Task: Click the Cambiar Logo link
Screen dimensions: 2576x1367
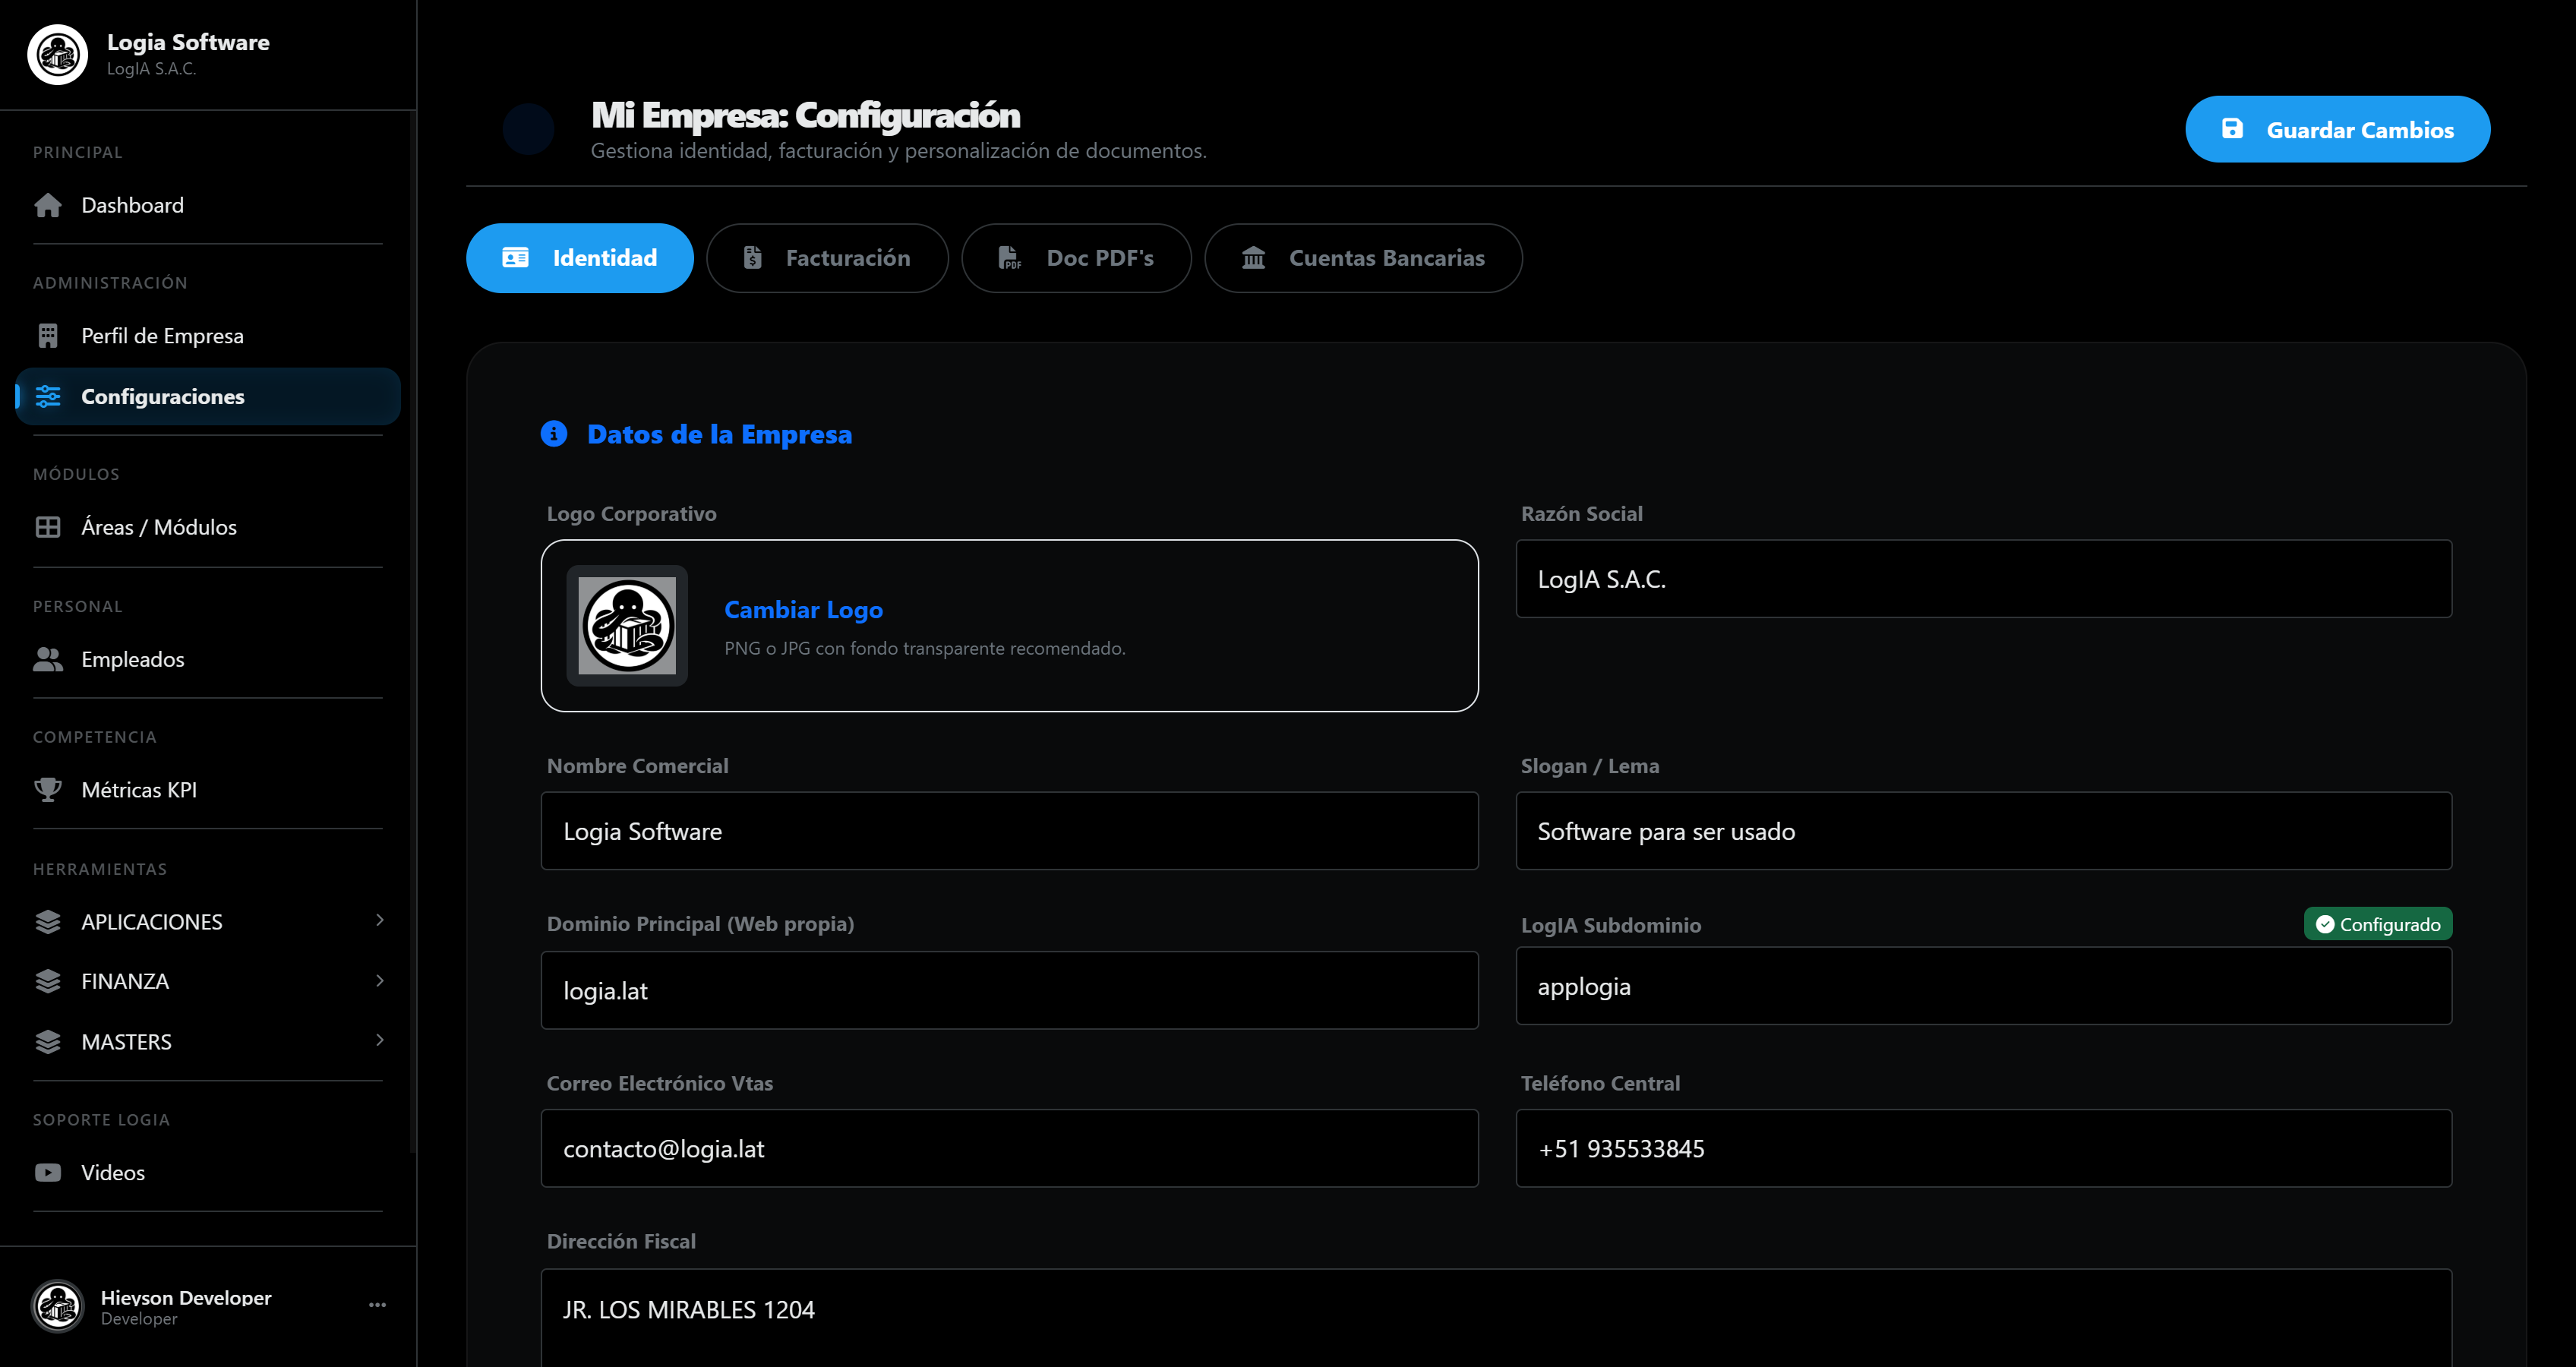Action: [803, 609]
